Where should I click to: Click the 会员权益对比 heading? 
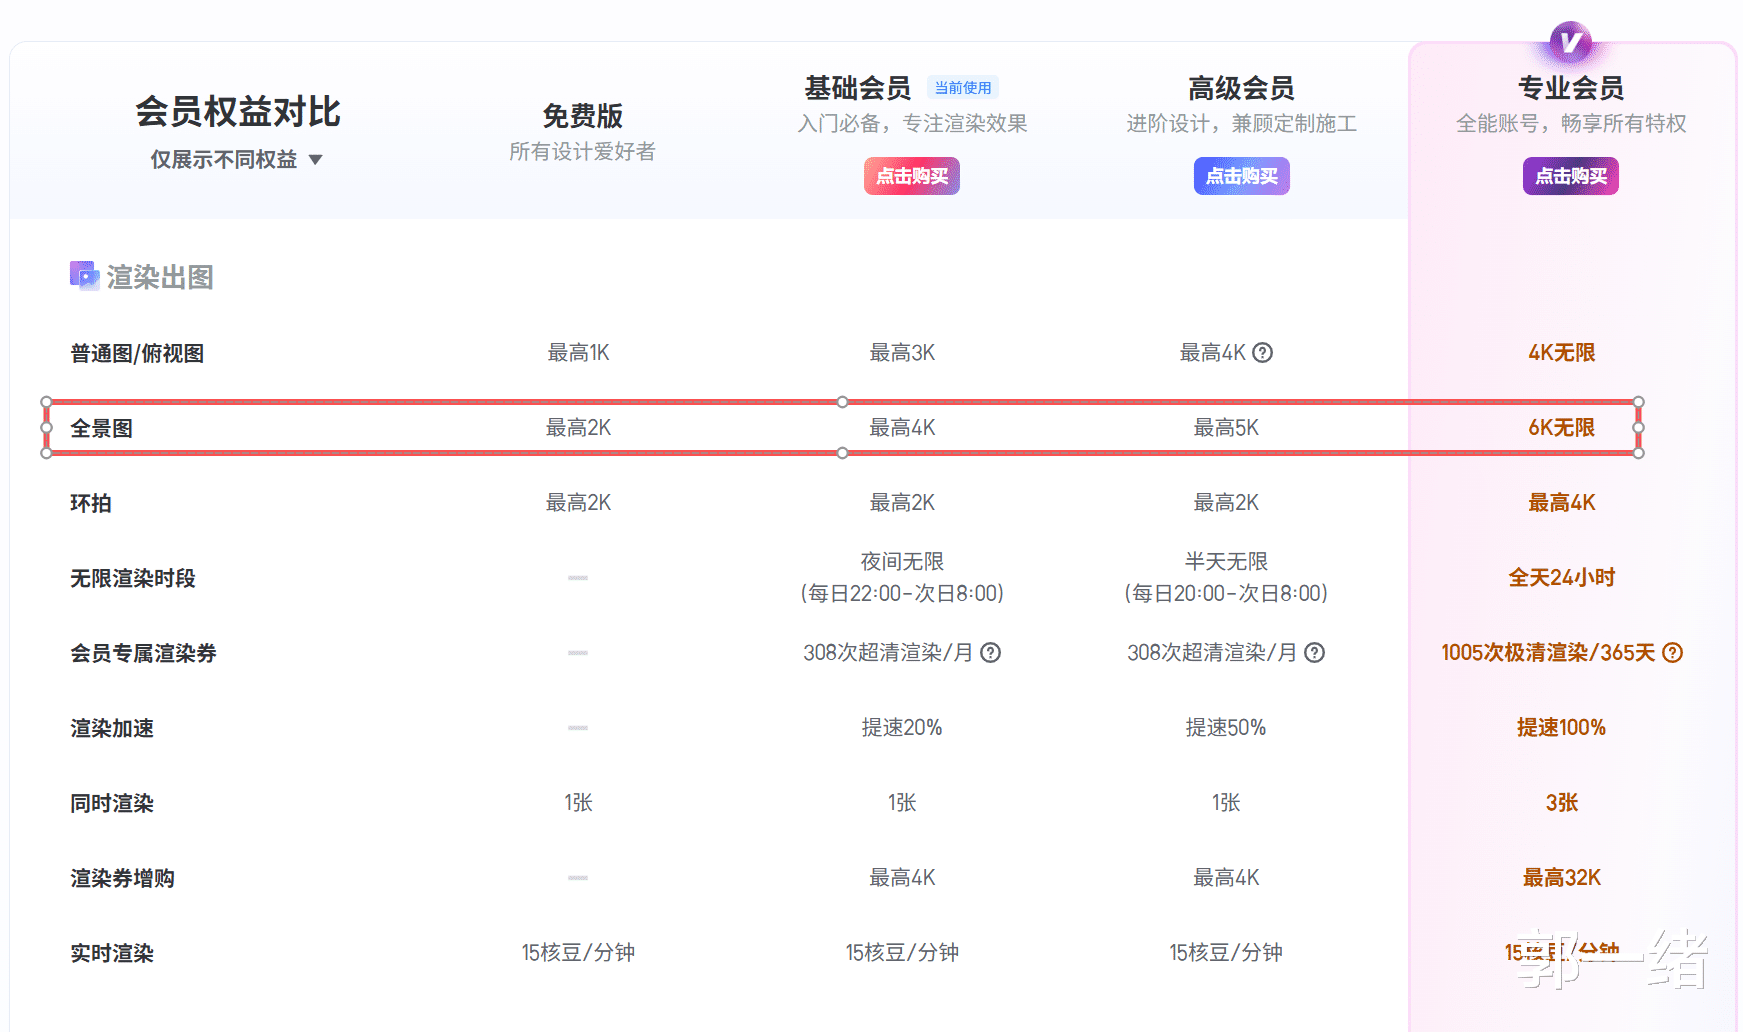238,112
